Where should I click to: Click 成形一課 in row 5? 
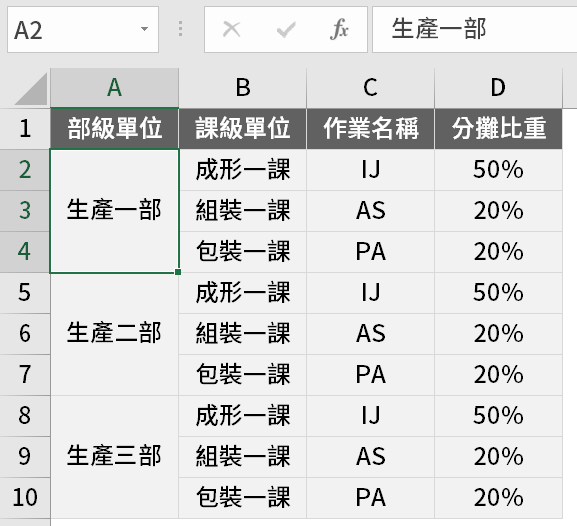coord(243,293)
